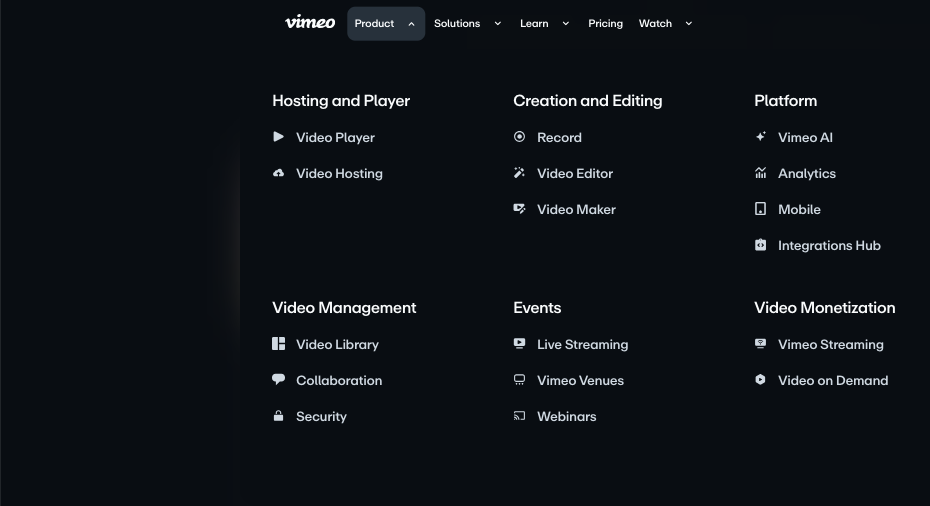Viewport: 930px width, 506px height.
Task: Click the Platform heading
Action: 785,101
